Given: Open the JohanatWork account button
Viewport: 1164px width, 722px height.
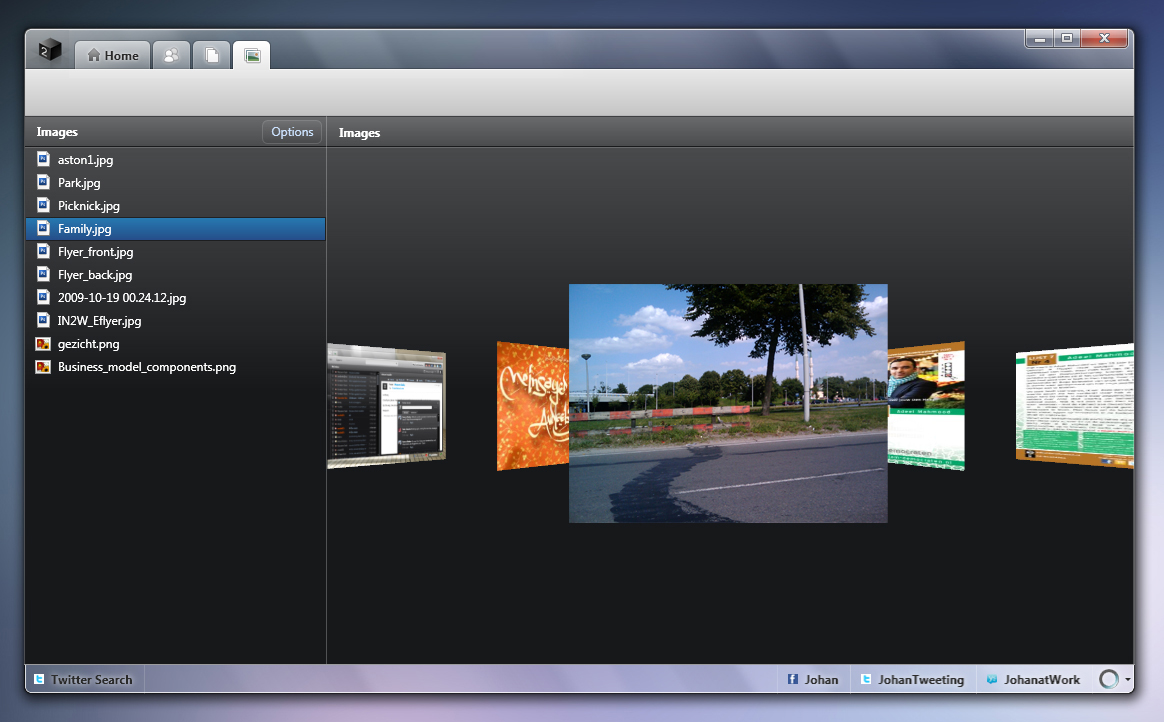Looking at the screenshot, I should click(1033, 680).
